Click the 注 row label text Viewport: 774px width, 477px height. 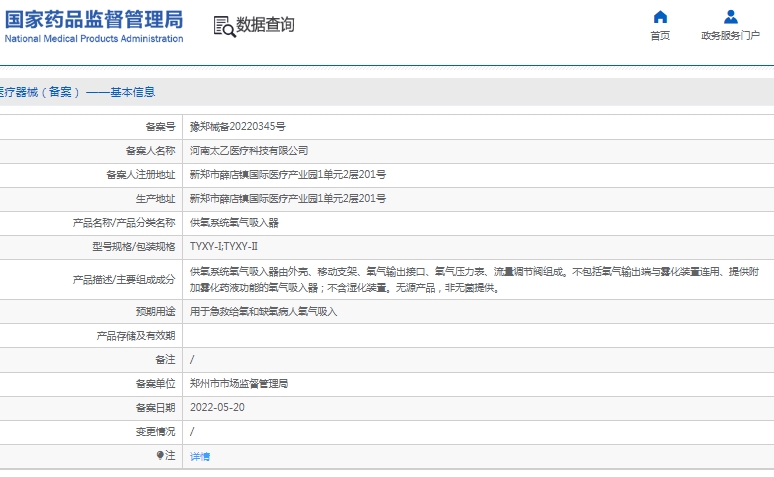[x=170, y=455]
